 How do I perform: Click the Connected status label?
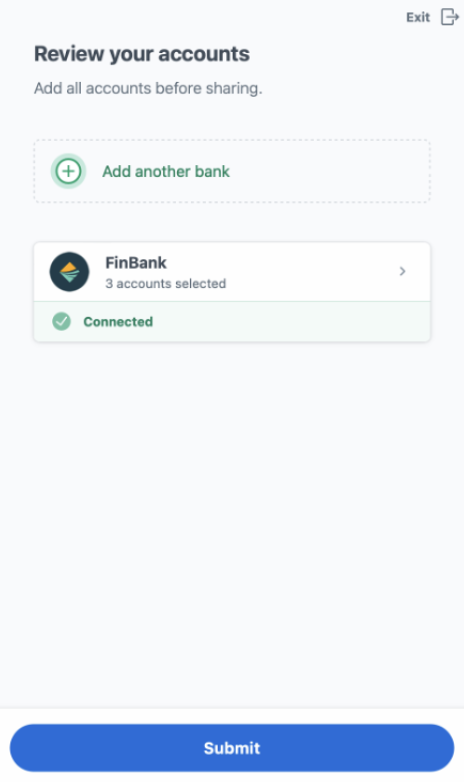[118, 322]
